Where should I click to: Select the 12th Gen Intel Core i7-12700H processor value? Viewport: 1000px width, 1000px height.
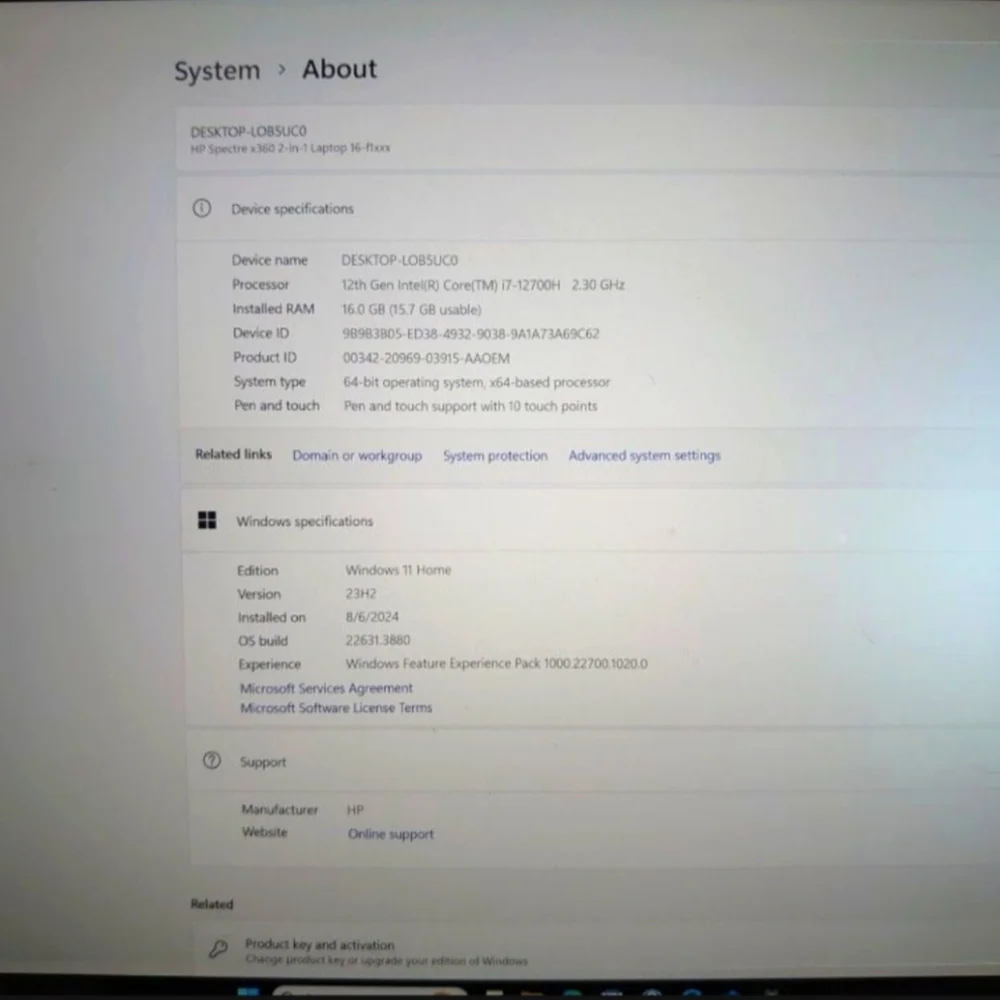[483, 285]
